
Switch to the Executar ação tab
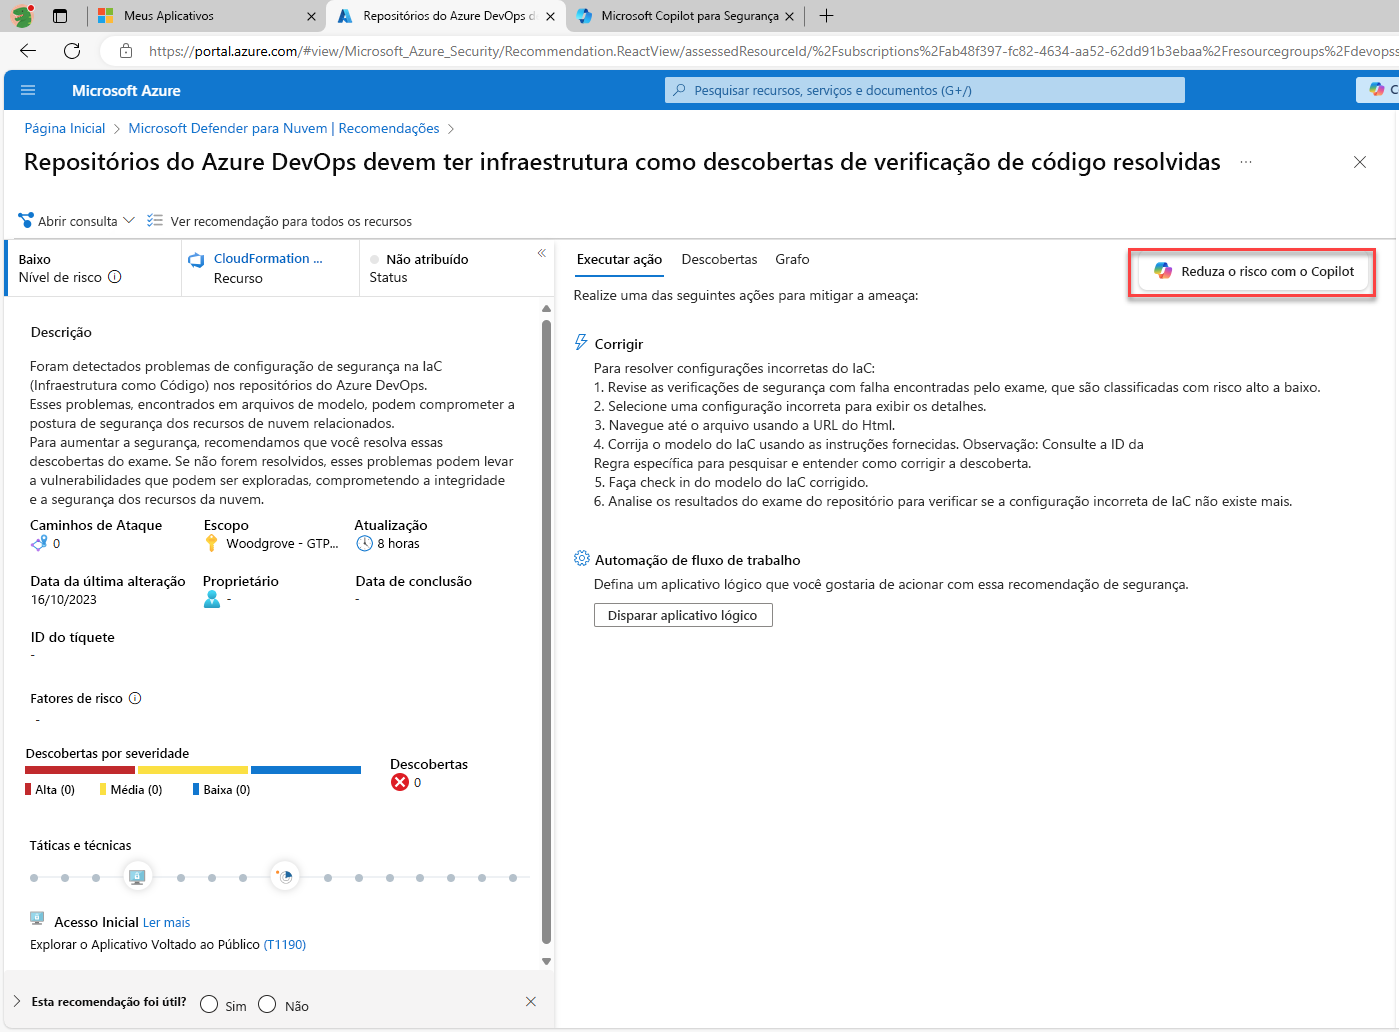[619, 259]
